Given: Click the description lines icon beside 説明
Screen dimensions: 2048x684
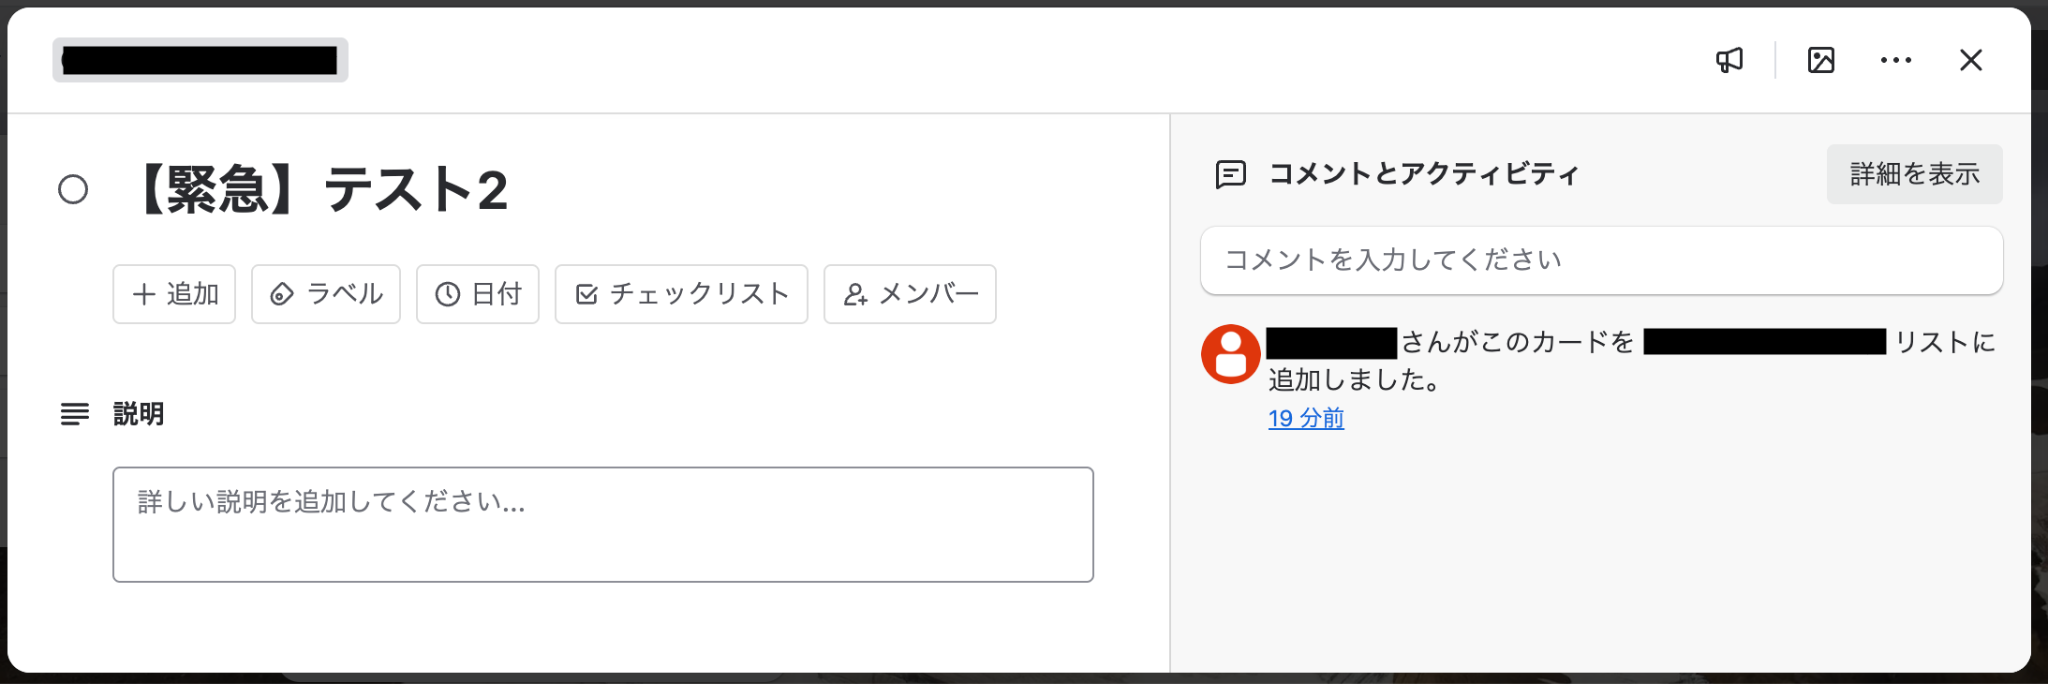Looking at the screenshot, I should tap(75, 414).
